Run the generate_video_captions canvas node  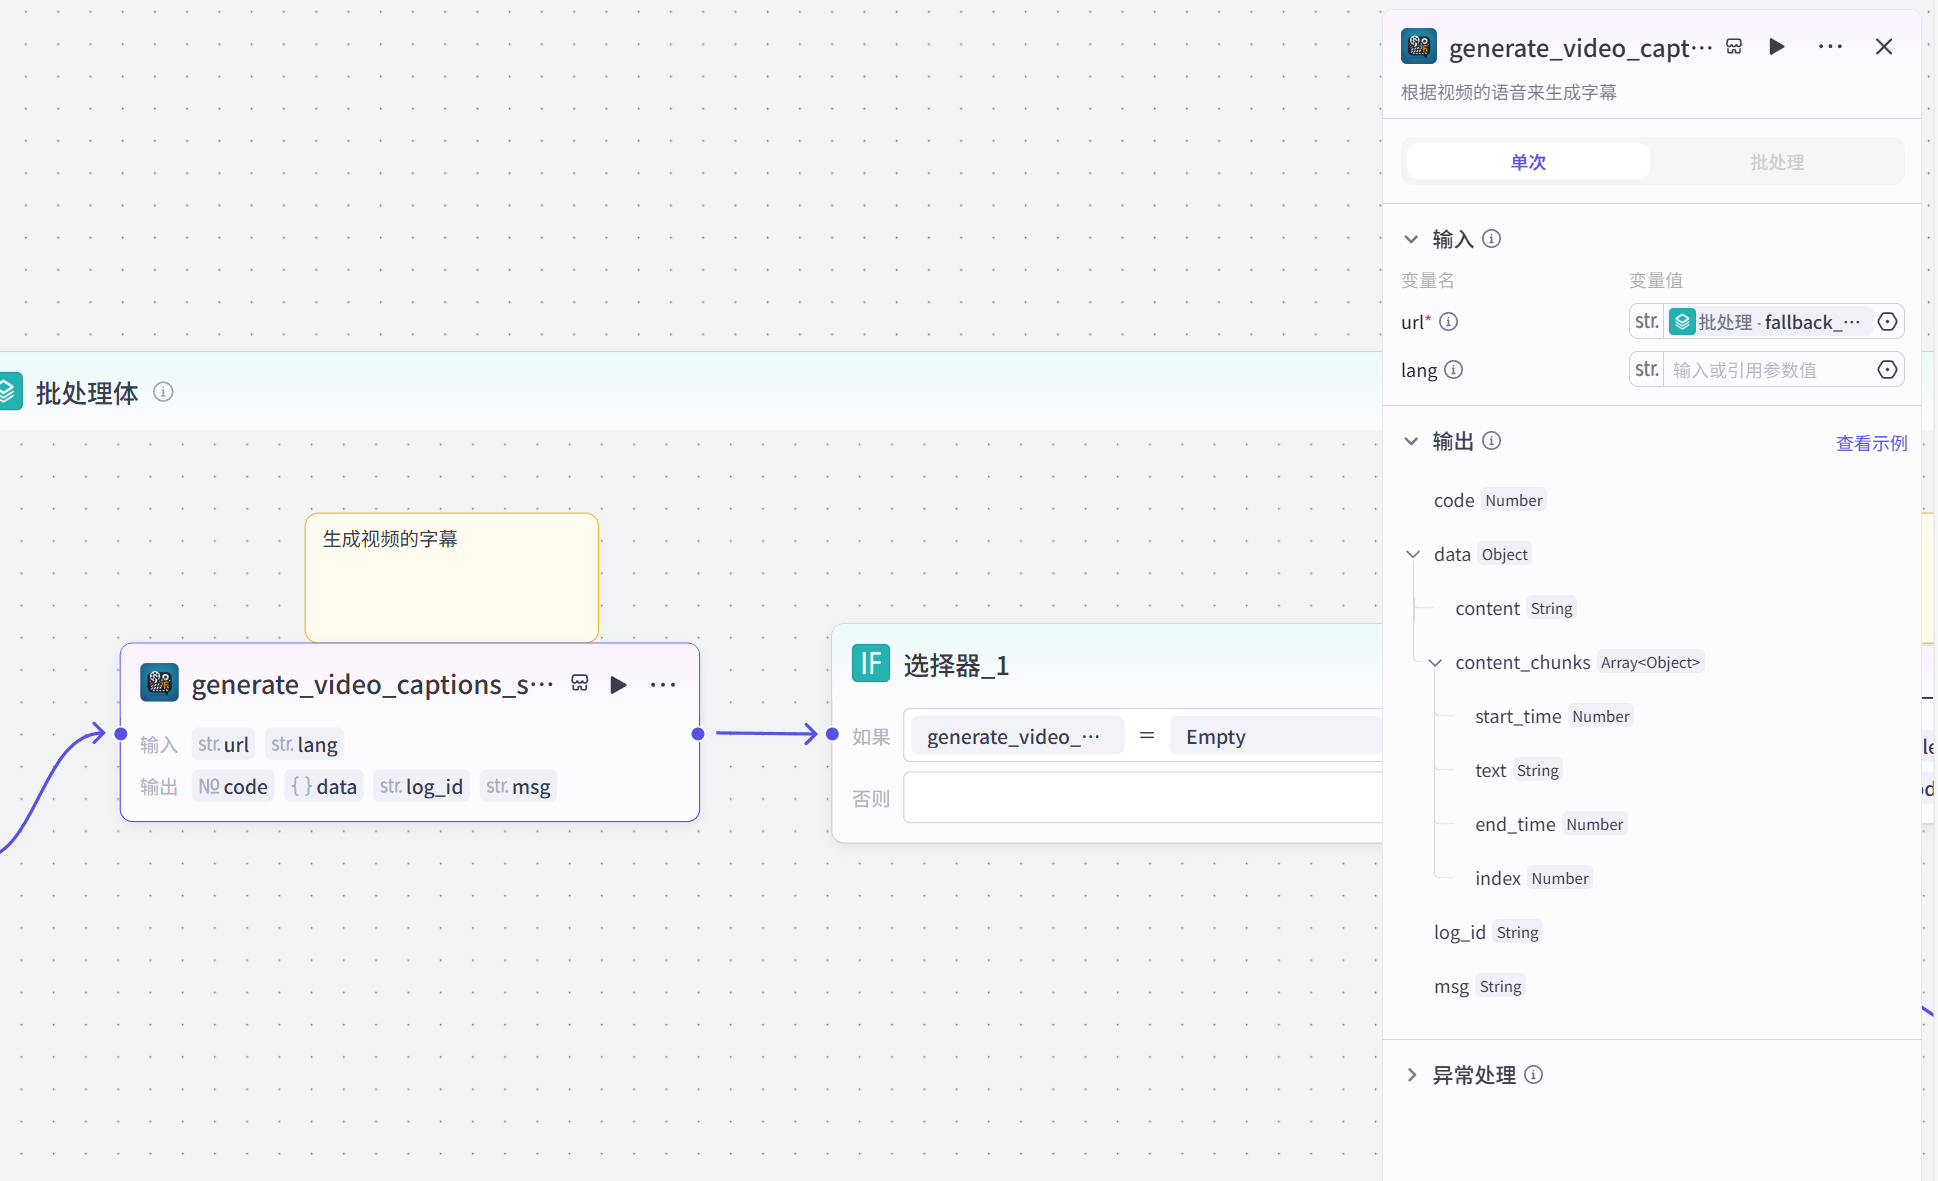(618, 685)
